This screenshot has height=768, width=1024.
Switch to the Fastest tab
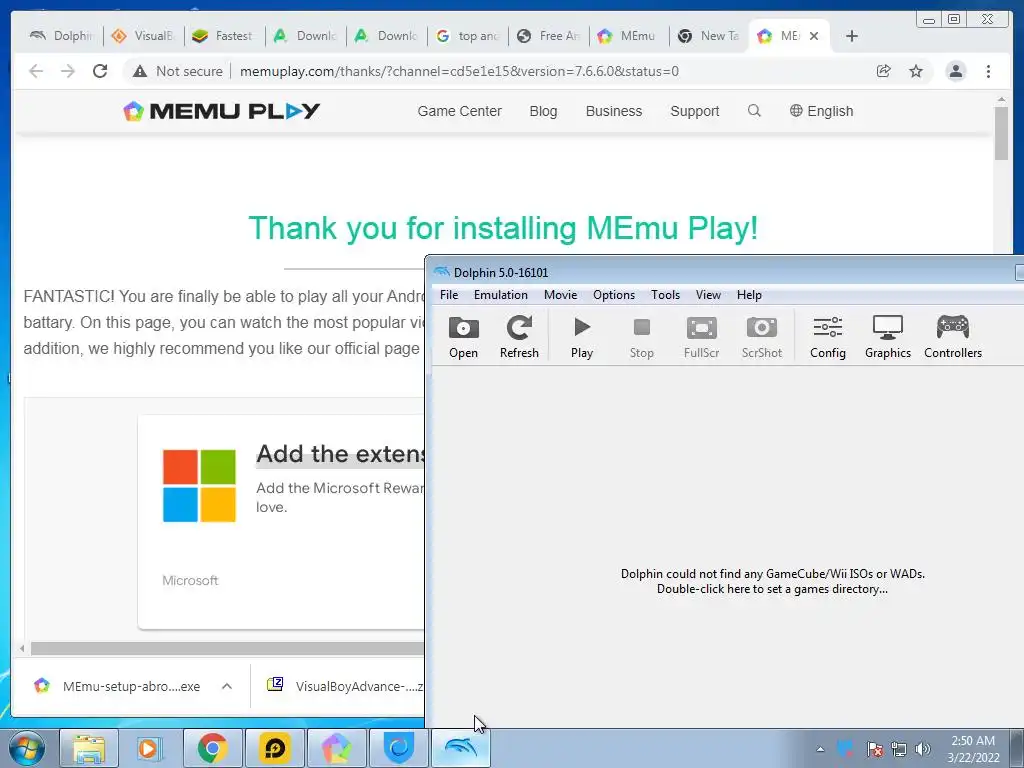[225, 36]
